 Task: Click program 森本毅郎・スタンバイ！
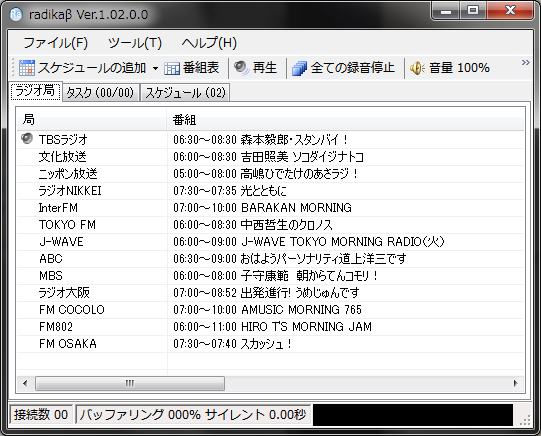(295, 140)
